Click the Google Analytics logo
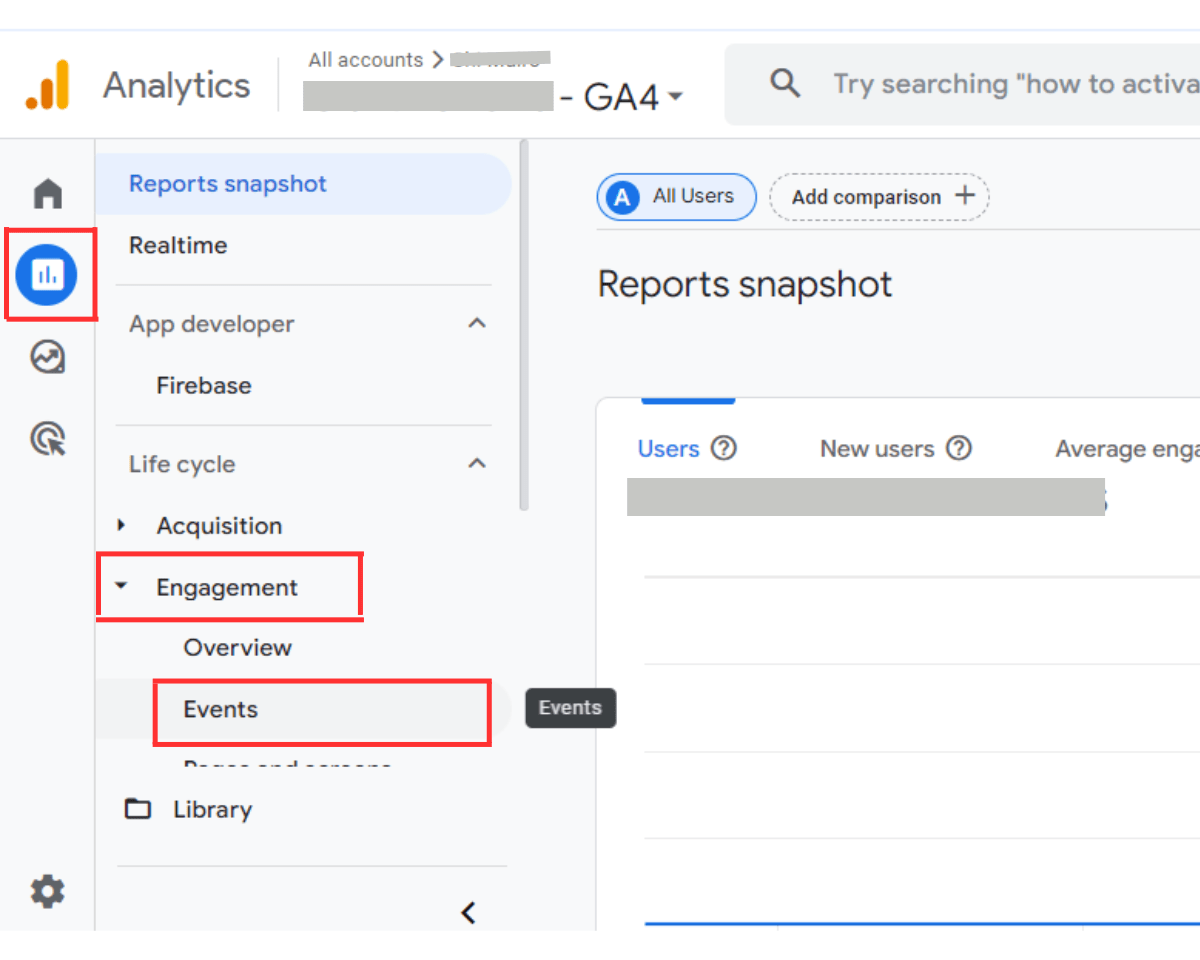The image size is (1200, 960). (x=47, y=84)
